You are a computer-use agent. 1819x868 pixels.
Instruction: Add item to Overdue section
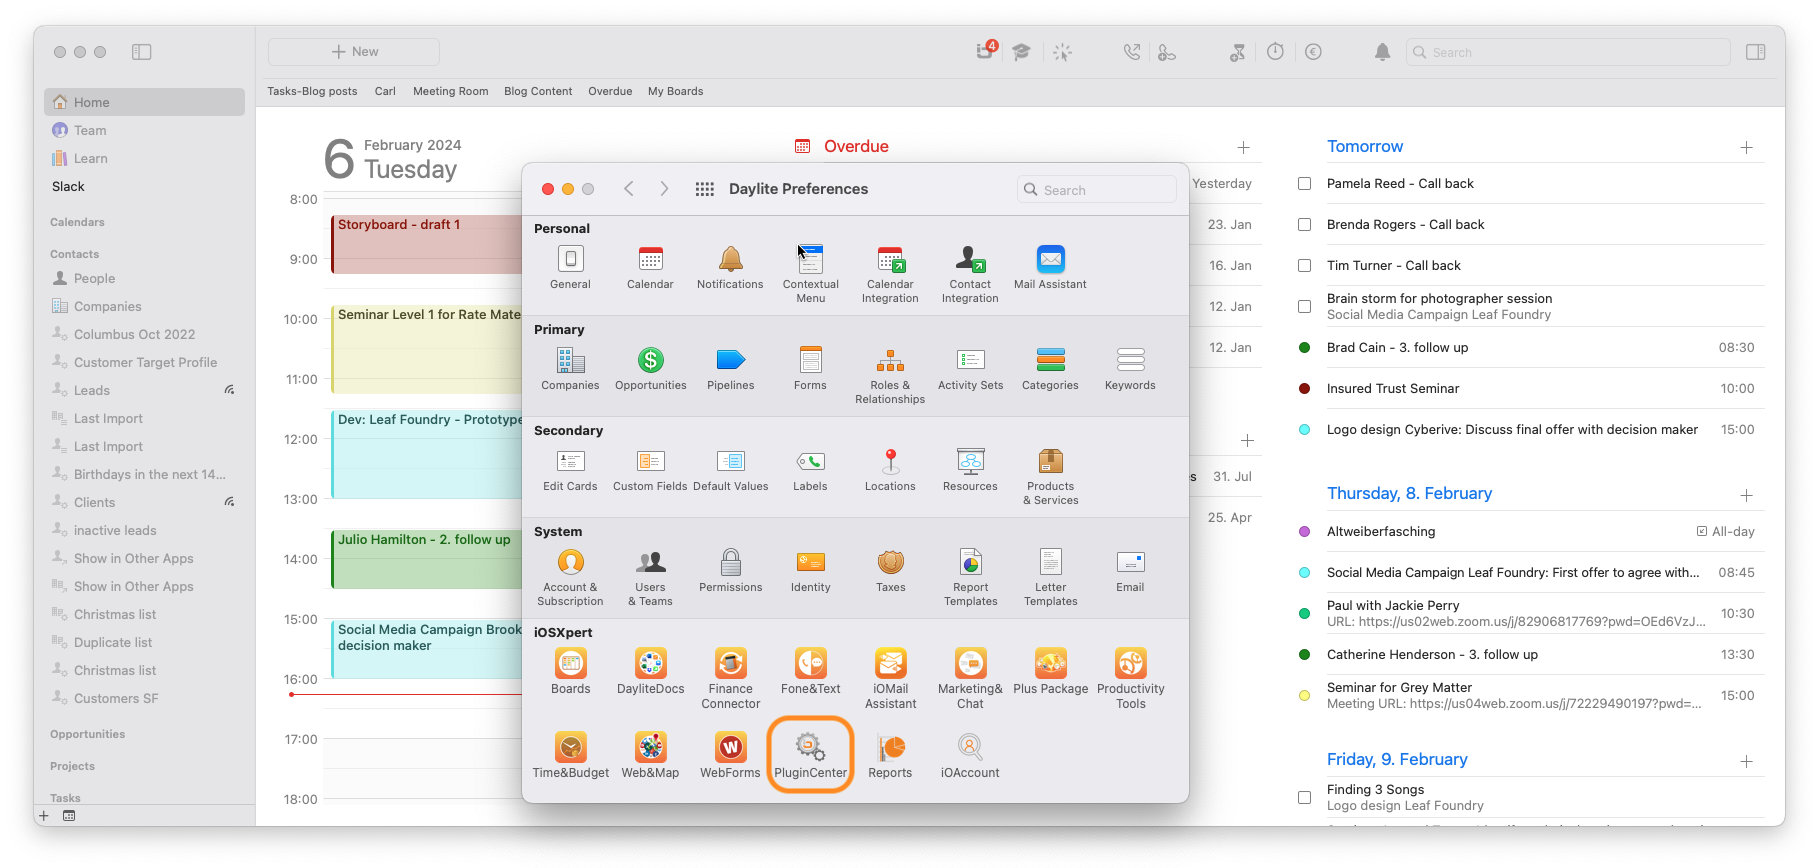tap(1243, 147)
